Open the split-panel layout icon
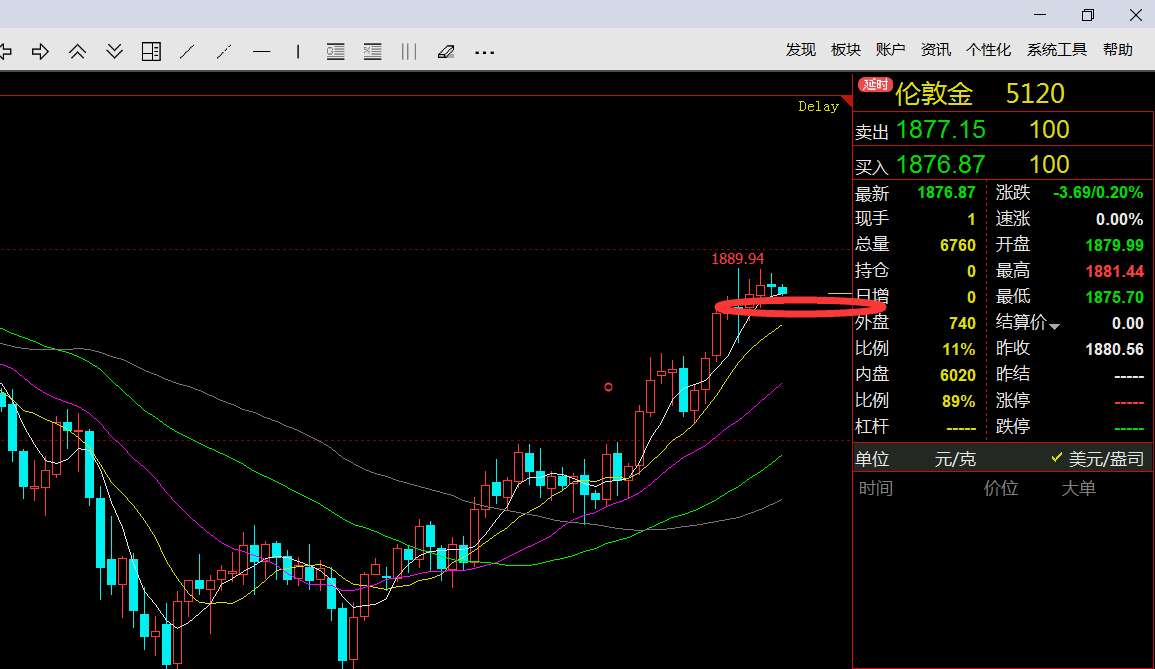The image size is (1155, 669). [151, 51]
